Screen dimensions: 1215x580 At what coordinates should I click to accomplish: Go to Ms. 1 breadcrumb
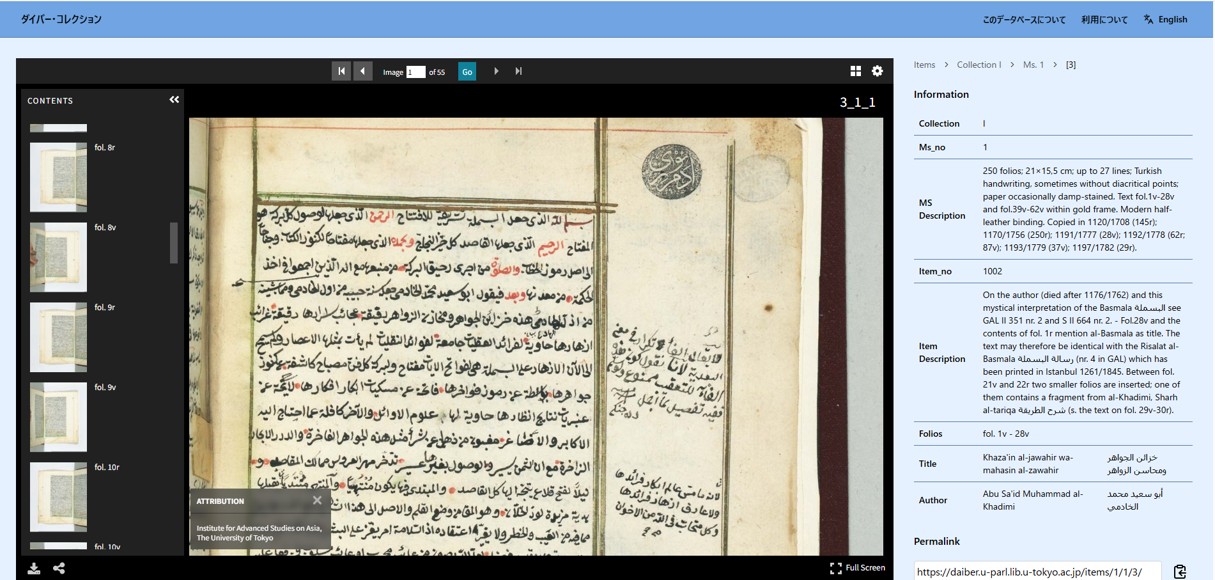click(1033, 65)
